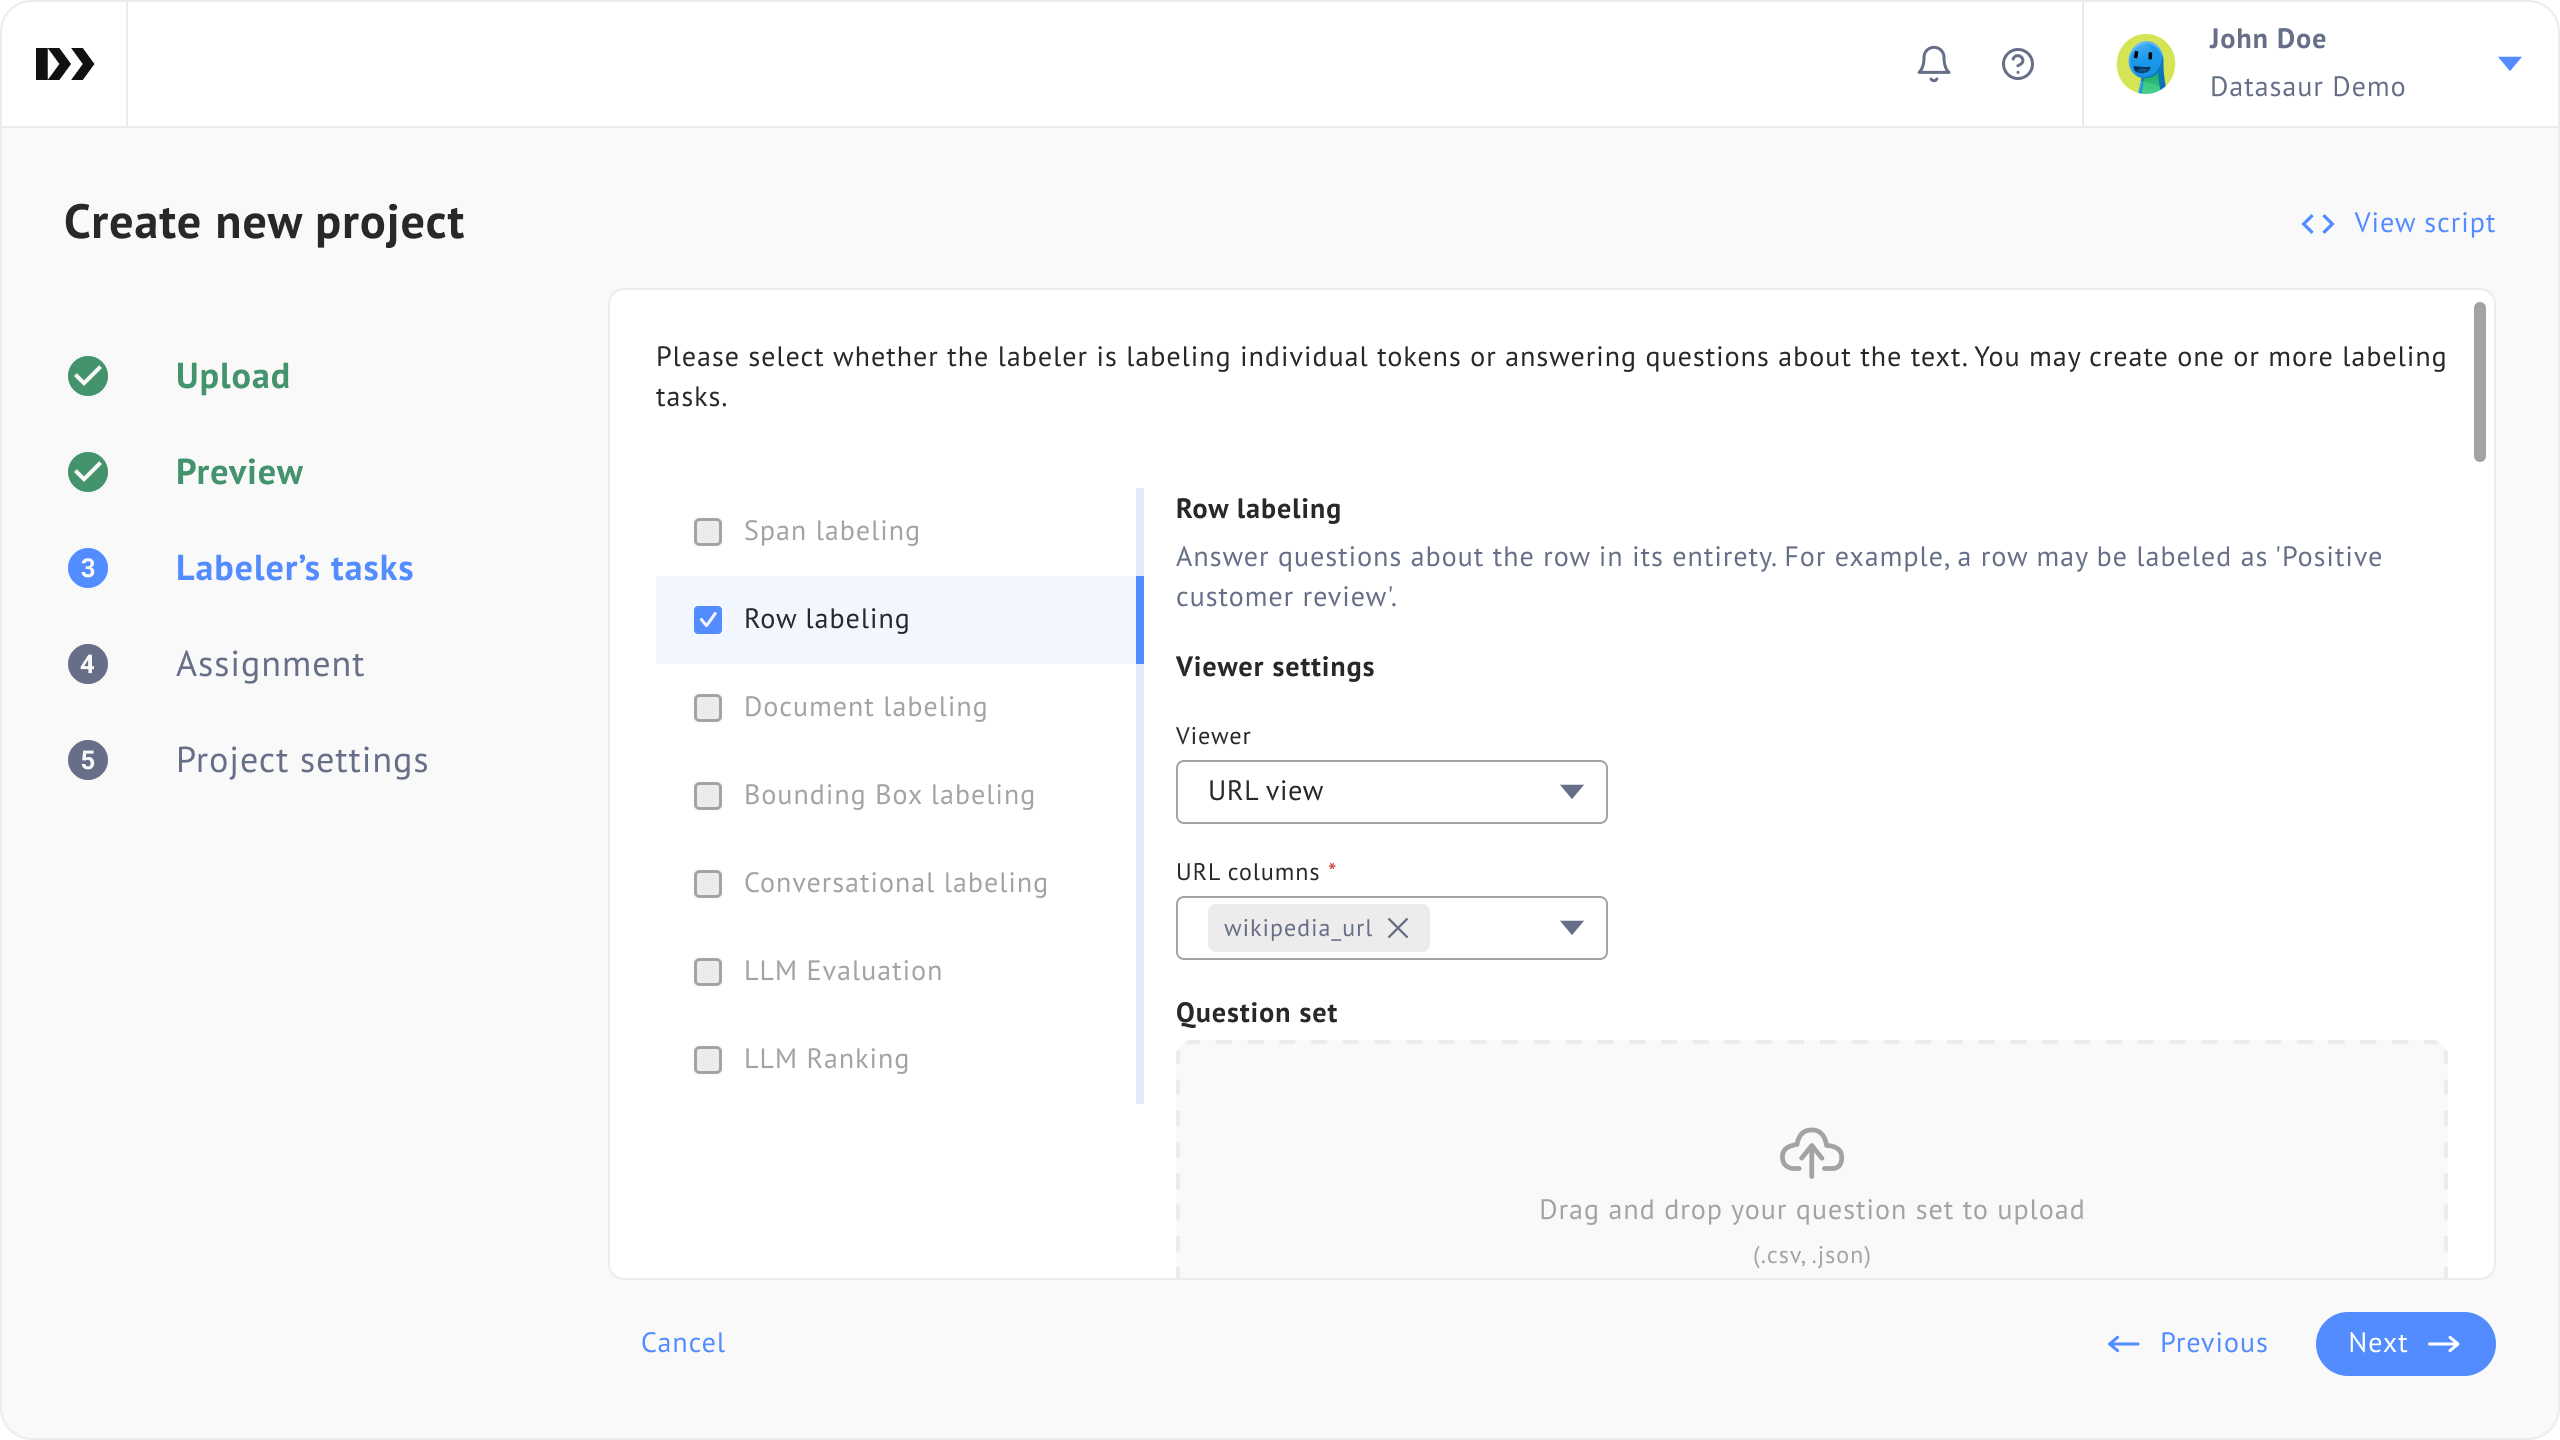The width and height of the screenshot is (2560, 1440).
Task: Open the Viewer dropdown showing URL view
Action: click(x=1391, y=791)
